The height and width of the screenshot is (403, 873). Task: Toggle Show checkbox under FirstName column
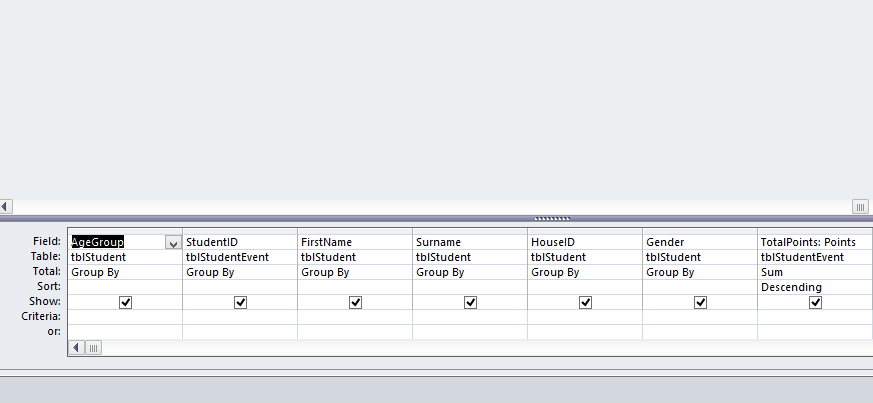pos(355,302)
